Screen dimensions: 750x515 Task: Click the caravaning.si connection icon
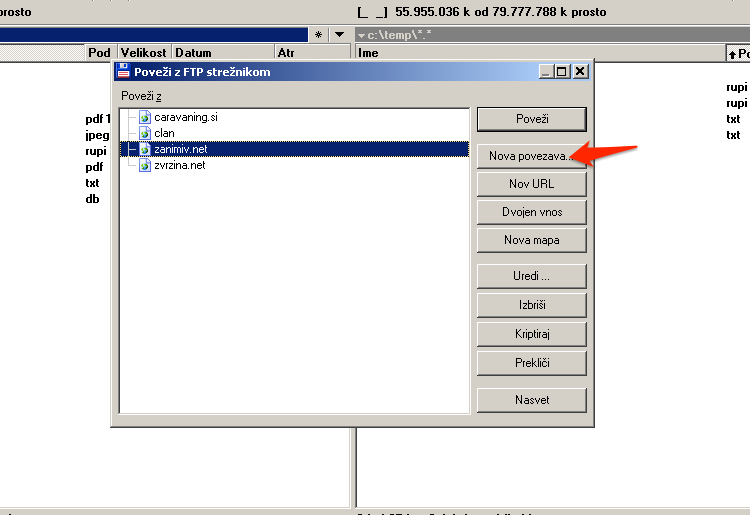coord(145,117)
